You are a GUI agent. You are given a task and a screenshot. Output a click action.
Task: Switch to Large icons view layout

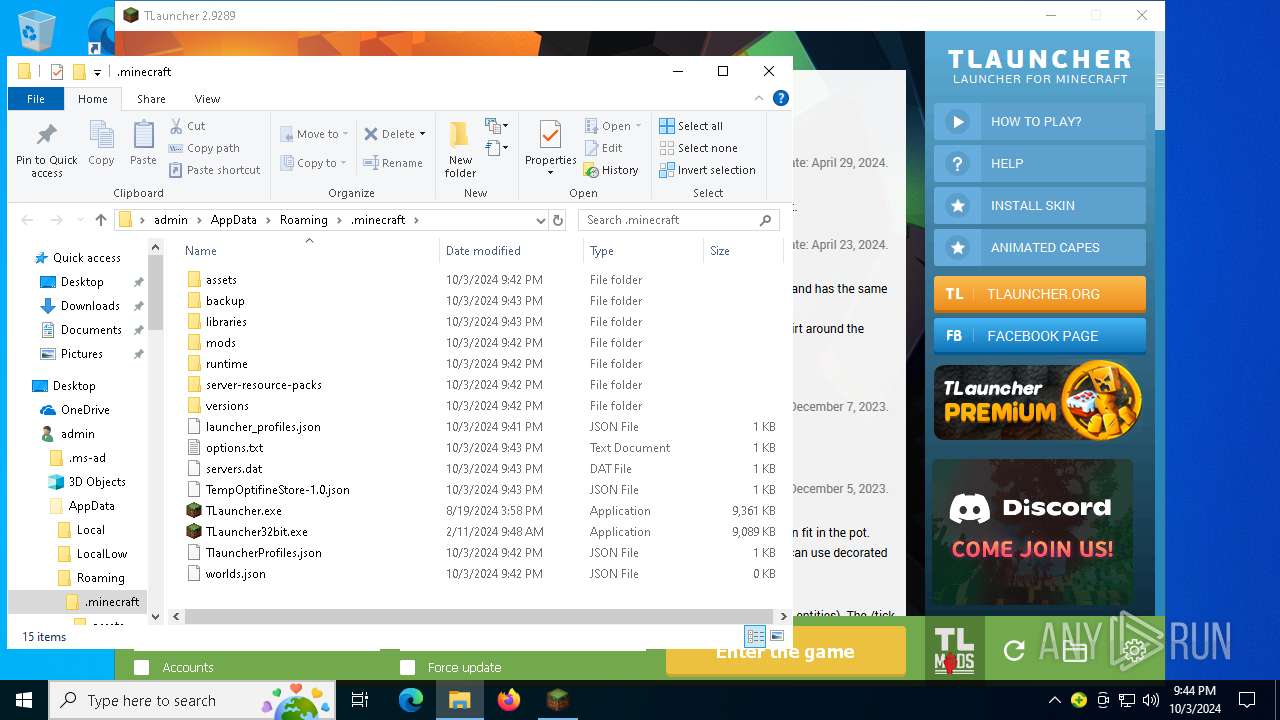(x=777, y=636)
